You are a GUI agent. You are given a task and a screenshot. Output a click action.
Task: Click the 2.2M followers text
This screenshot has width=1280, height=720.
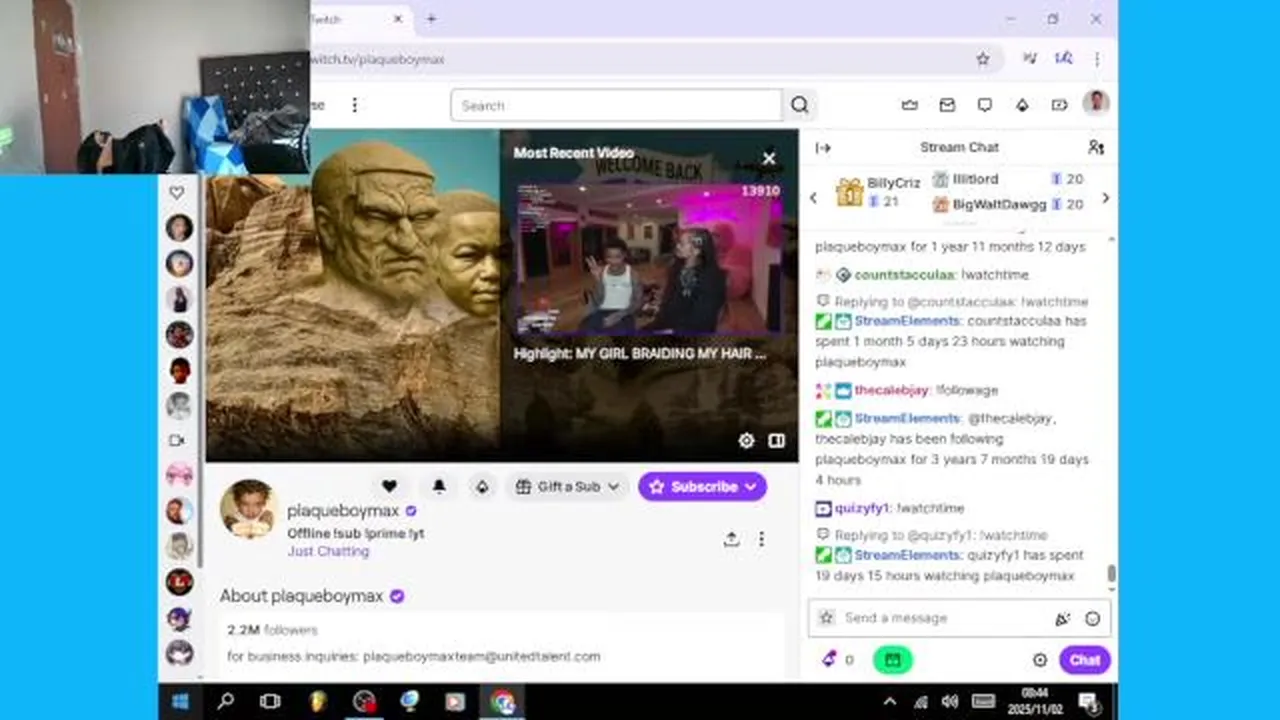[x=272, y=630]
